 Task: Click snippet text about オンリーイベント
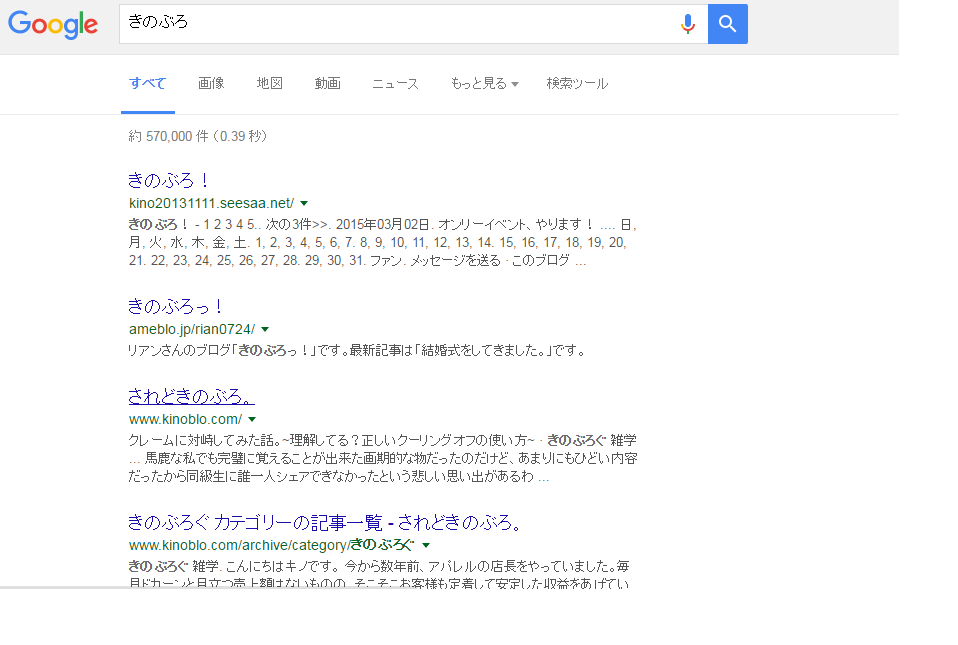(382, 242)
